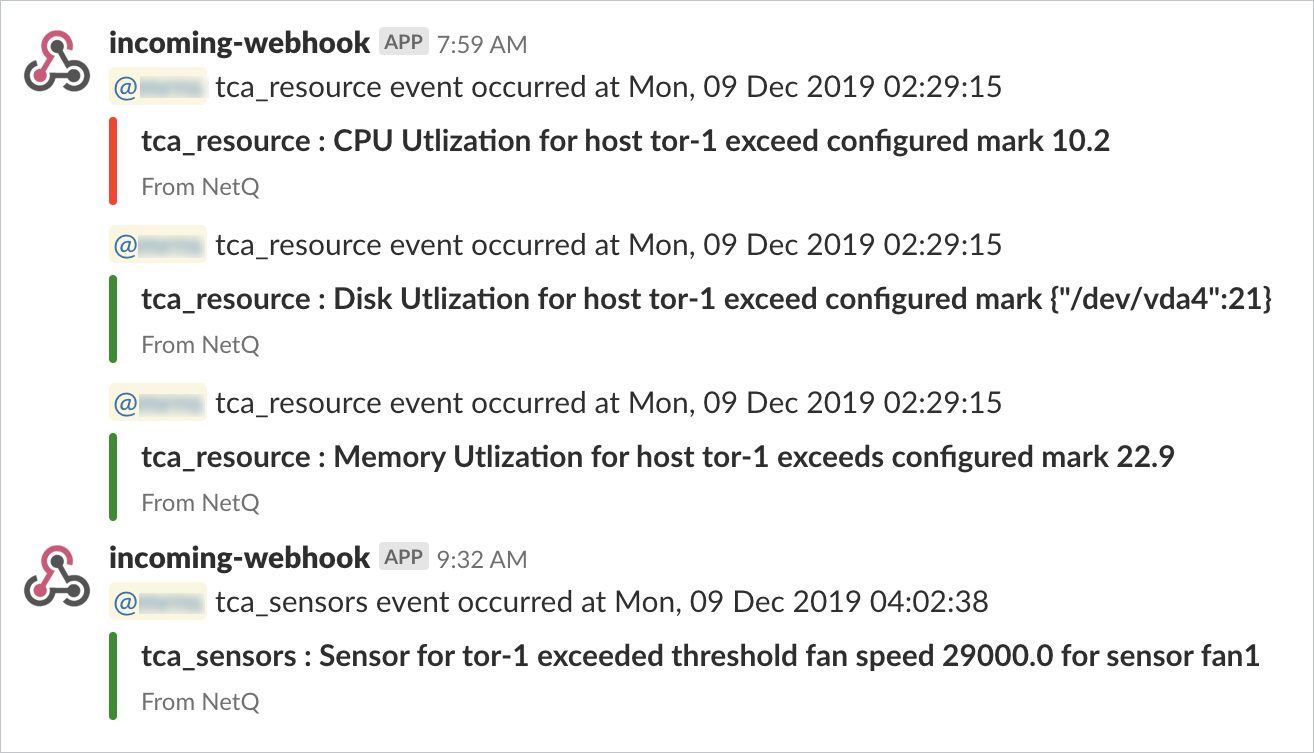
Task: Click the green bar beside Memory Utlization alert
Action: click(x=114, y=477)
